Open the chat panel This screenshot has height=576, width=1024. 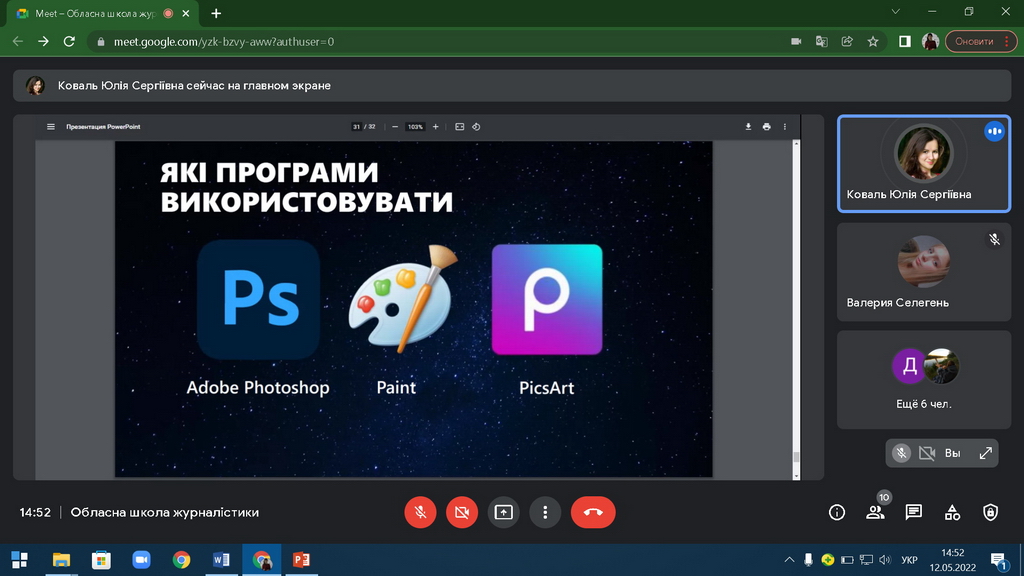914,513
